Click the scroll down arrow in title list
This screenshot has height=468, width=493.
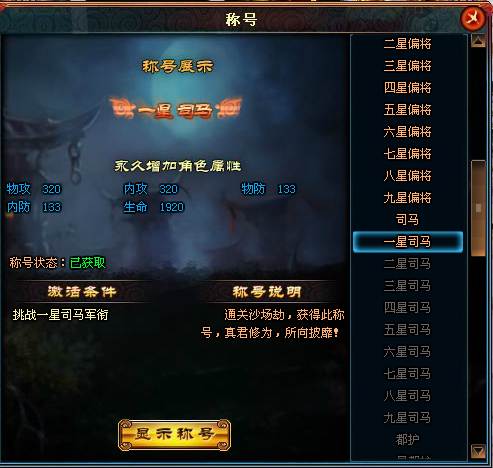coord(478,451)
